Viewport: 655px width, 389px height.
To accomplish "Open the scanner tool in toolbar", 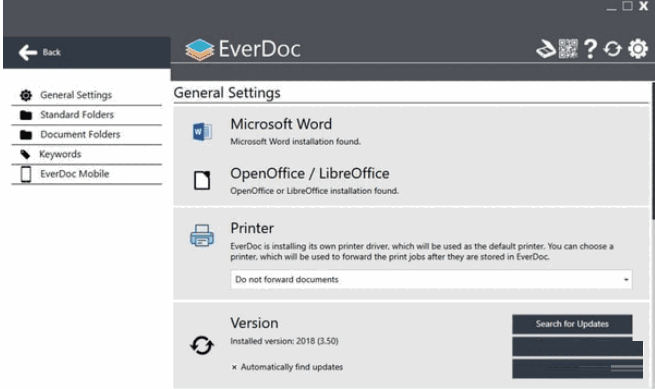I will (546, 49).
